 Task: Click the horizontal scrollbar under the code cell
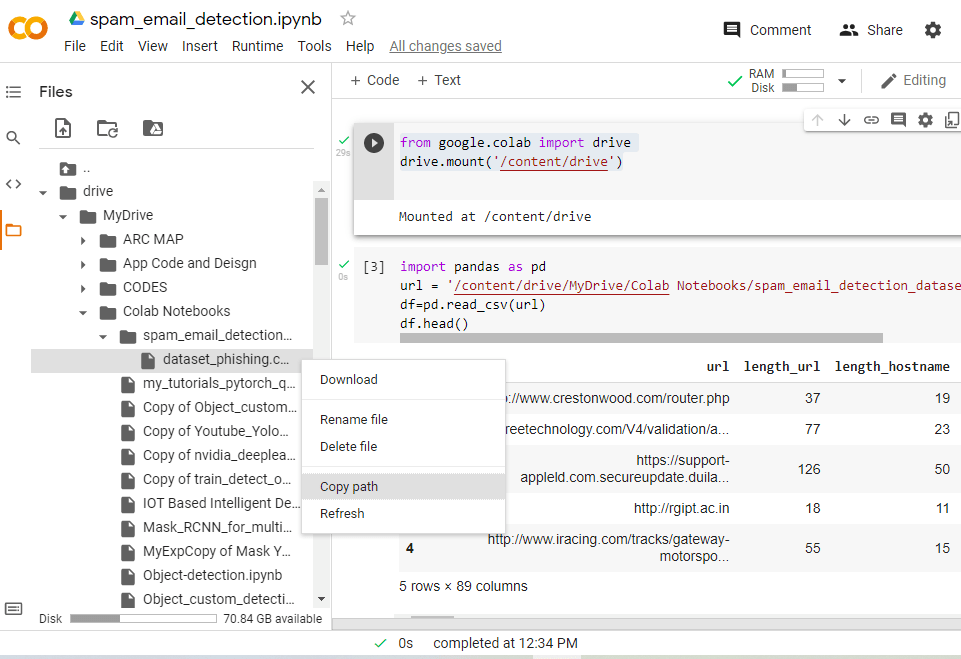click(640, 338)
